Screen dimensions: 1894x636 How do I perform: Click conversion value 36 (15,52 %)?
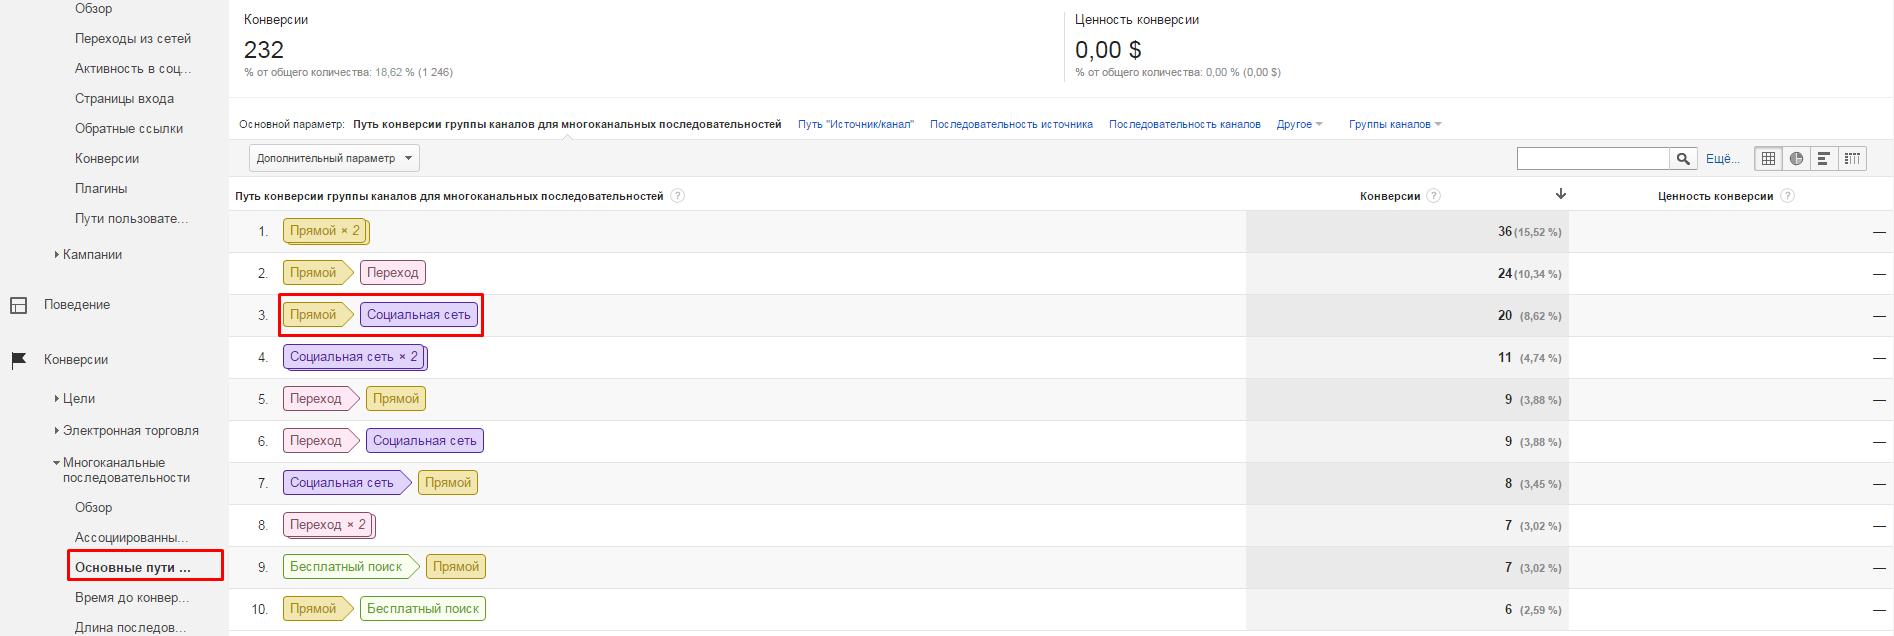point(1529,232)
